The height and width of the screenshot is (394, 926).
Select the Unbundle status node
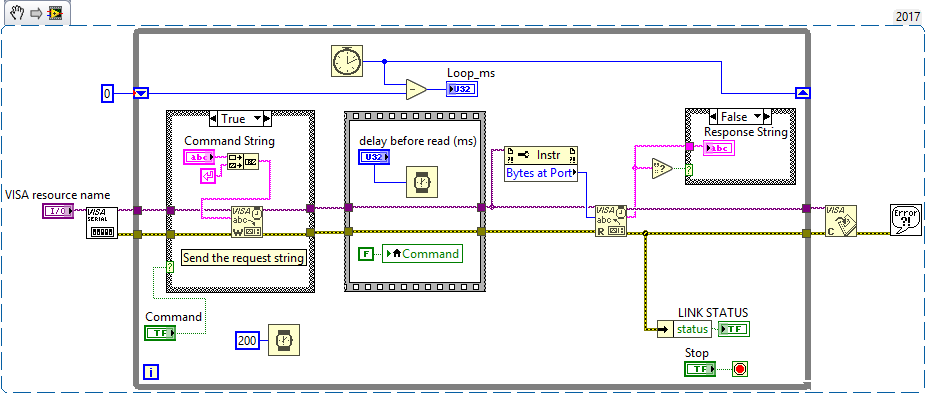pos(684,329)
